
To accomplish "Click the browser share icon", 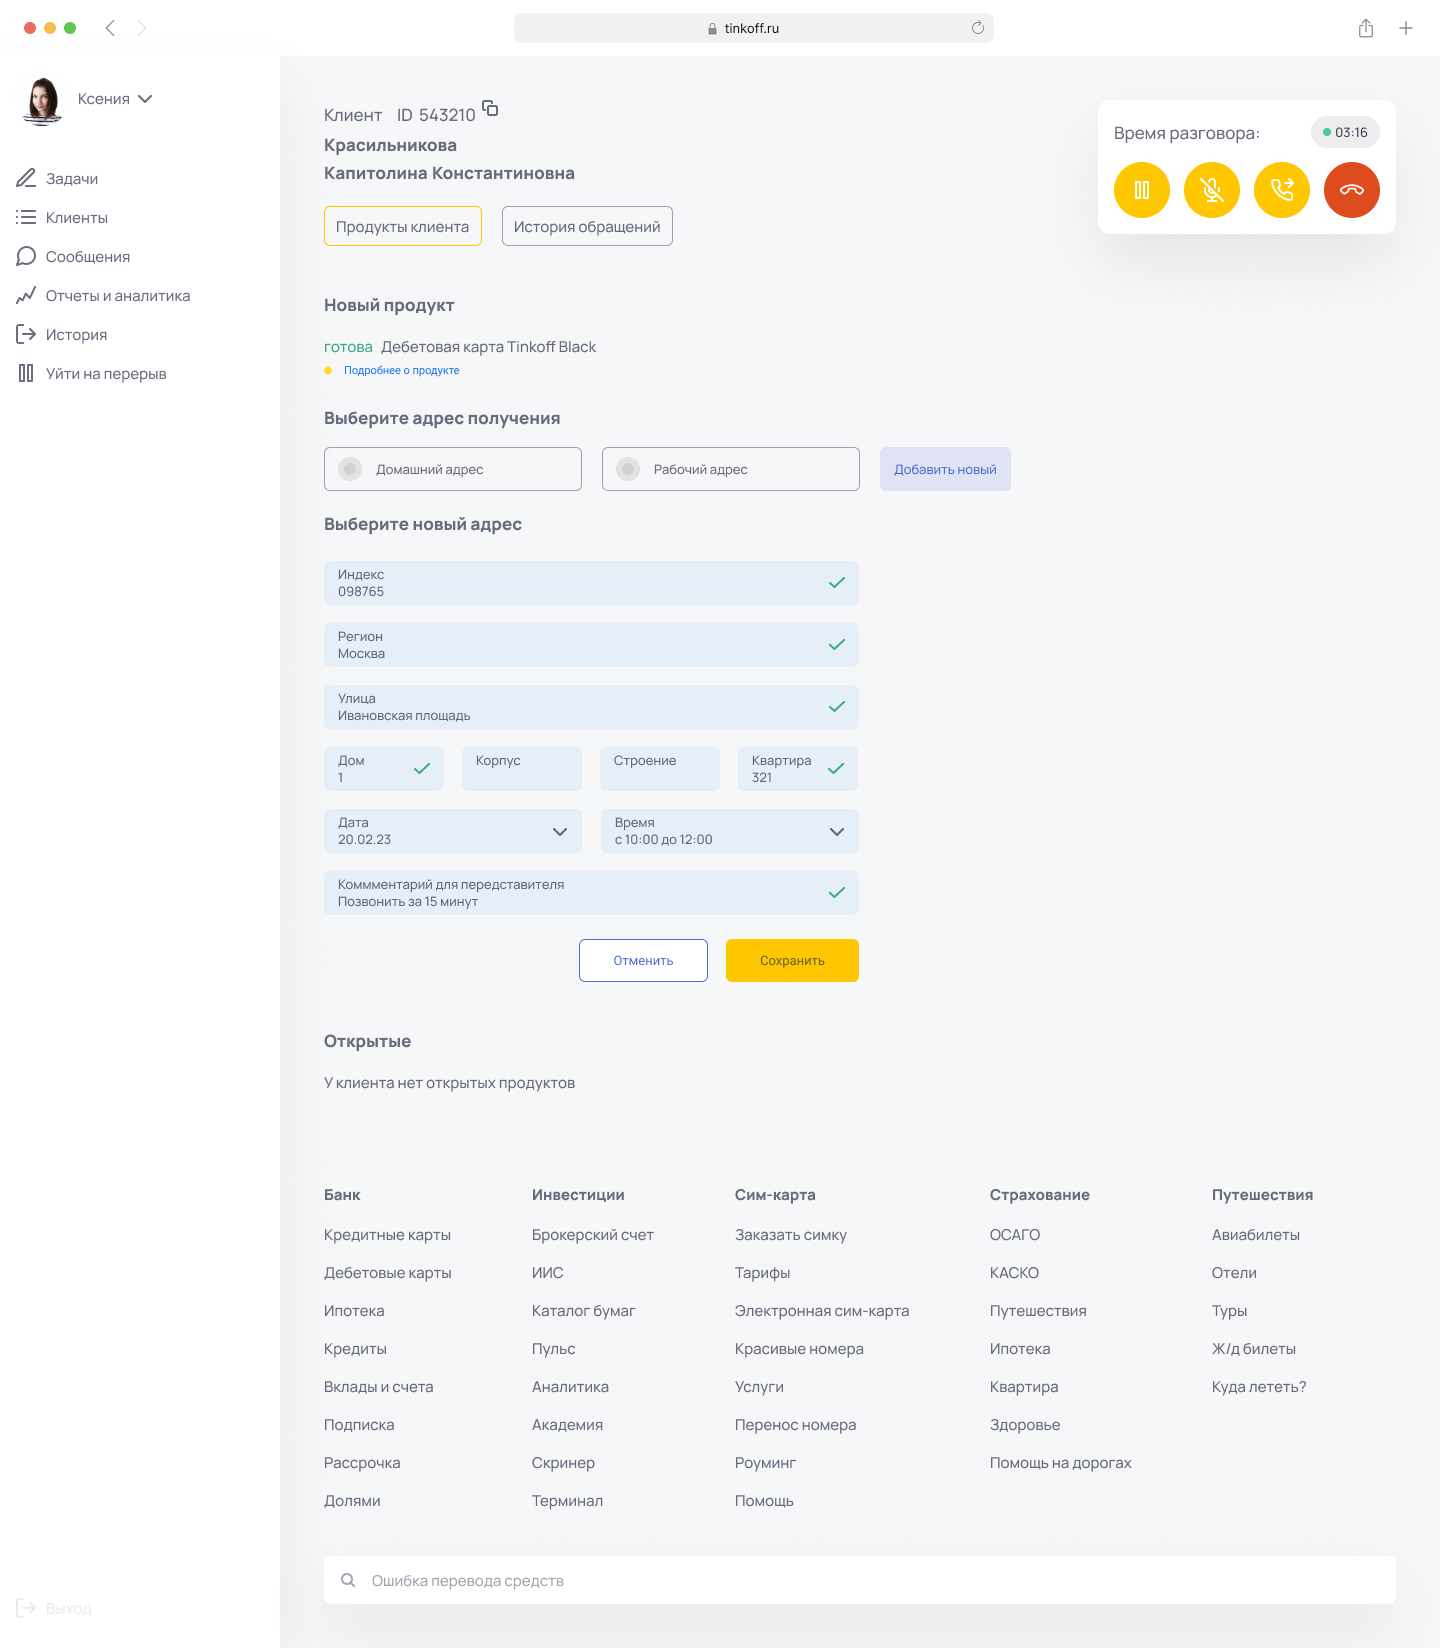I will click(1366, 28).
